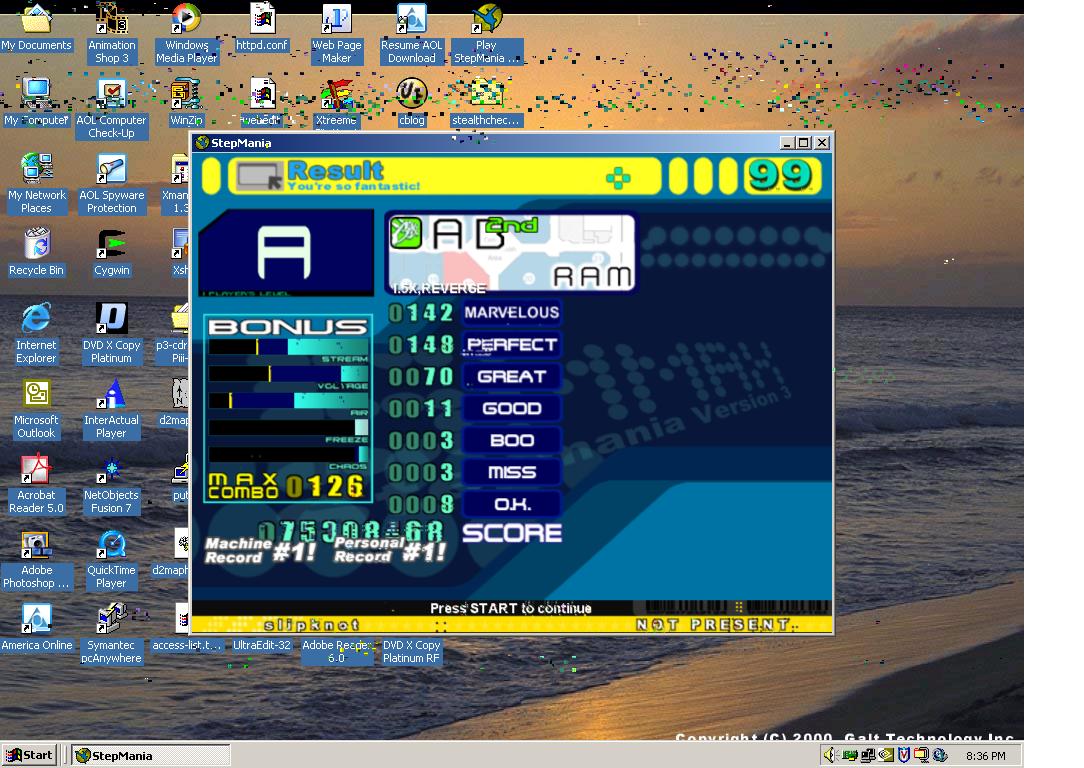
Task: Click the Personal Record #1 badge
Action: coord(390,550)
